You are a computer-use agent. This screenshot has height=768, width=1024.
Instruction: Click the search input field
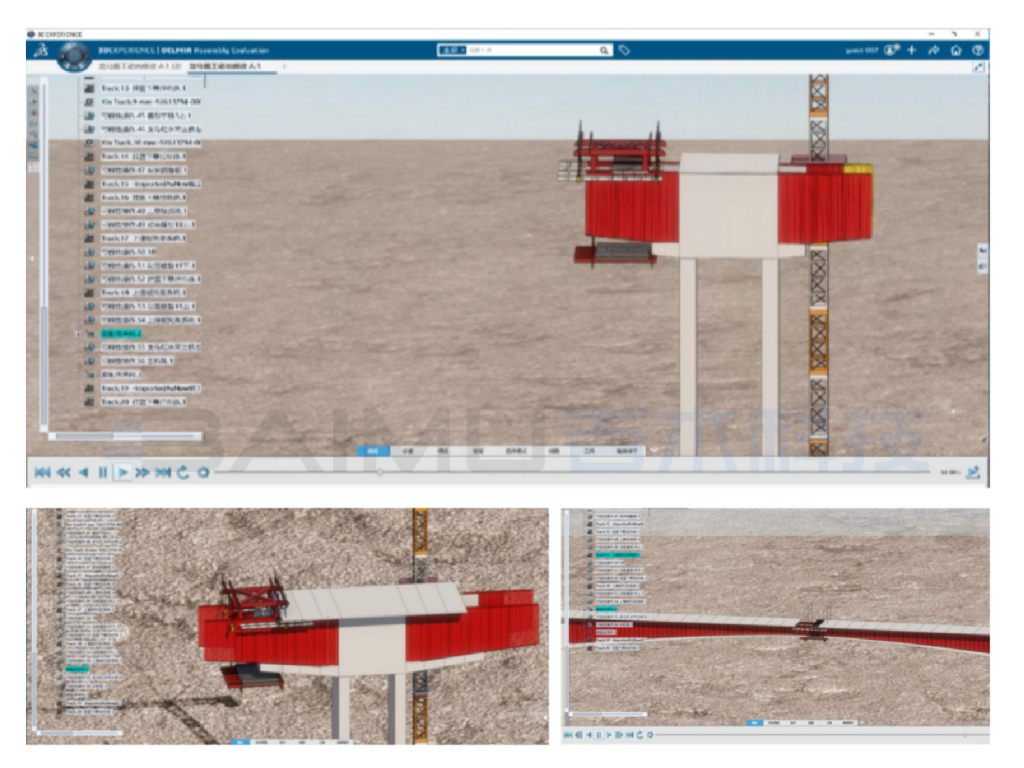(x=530, y=50)
